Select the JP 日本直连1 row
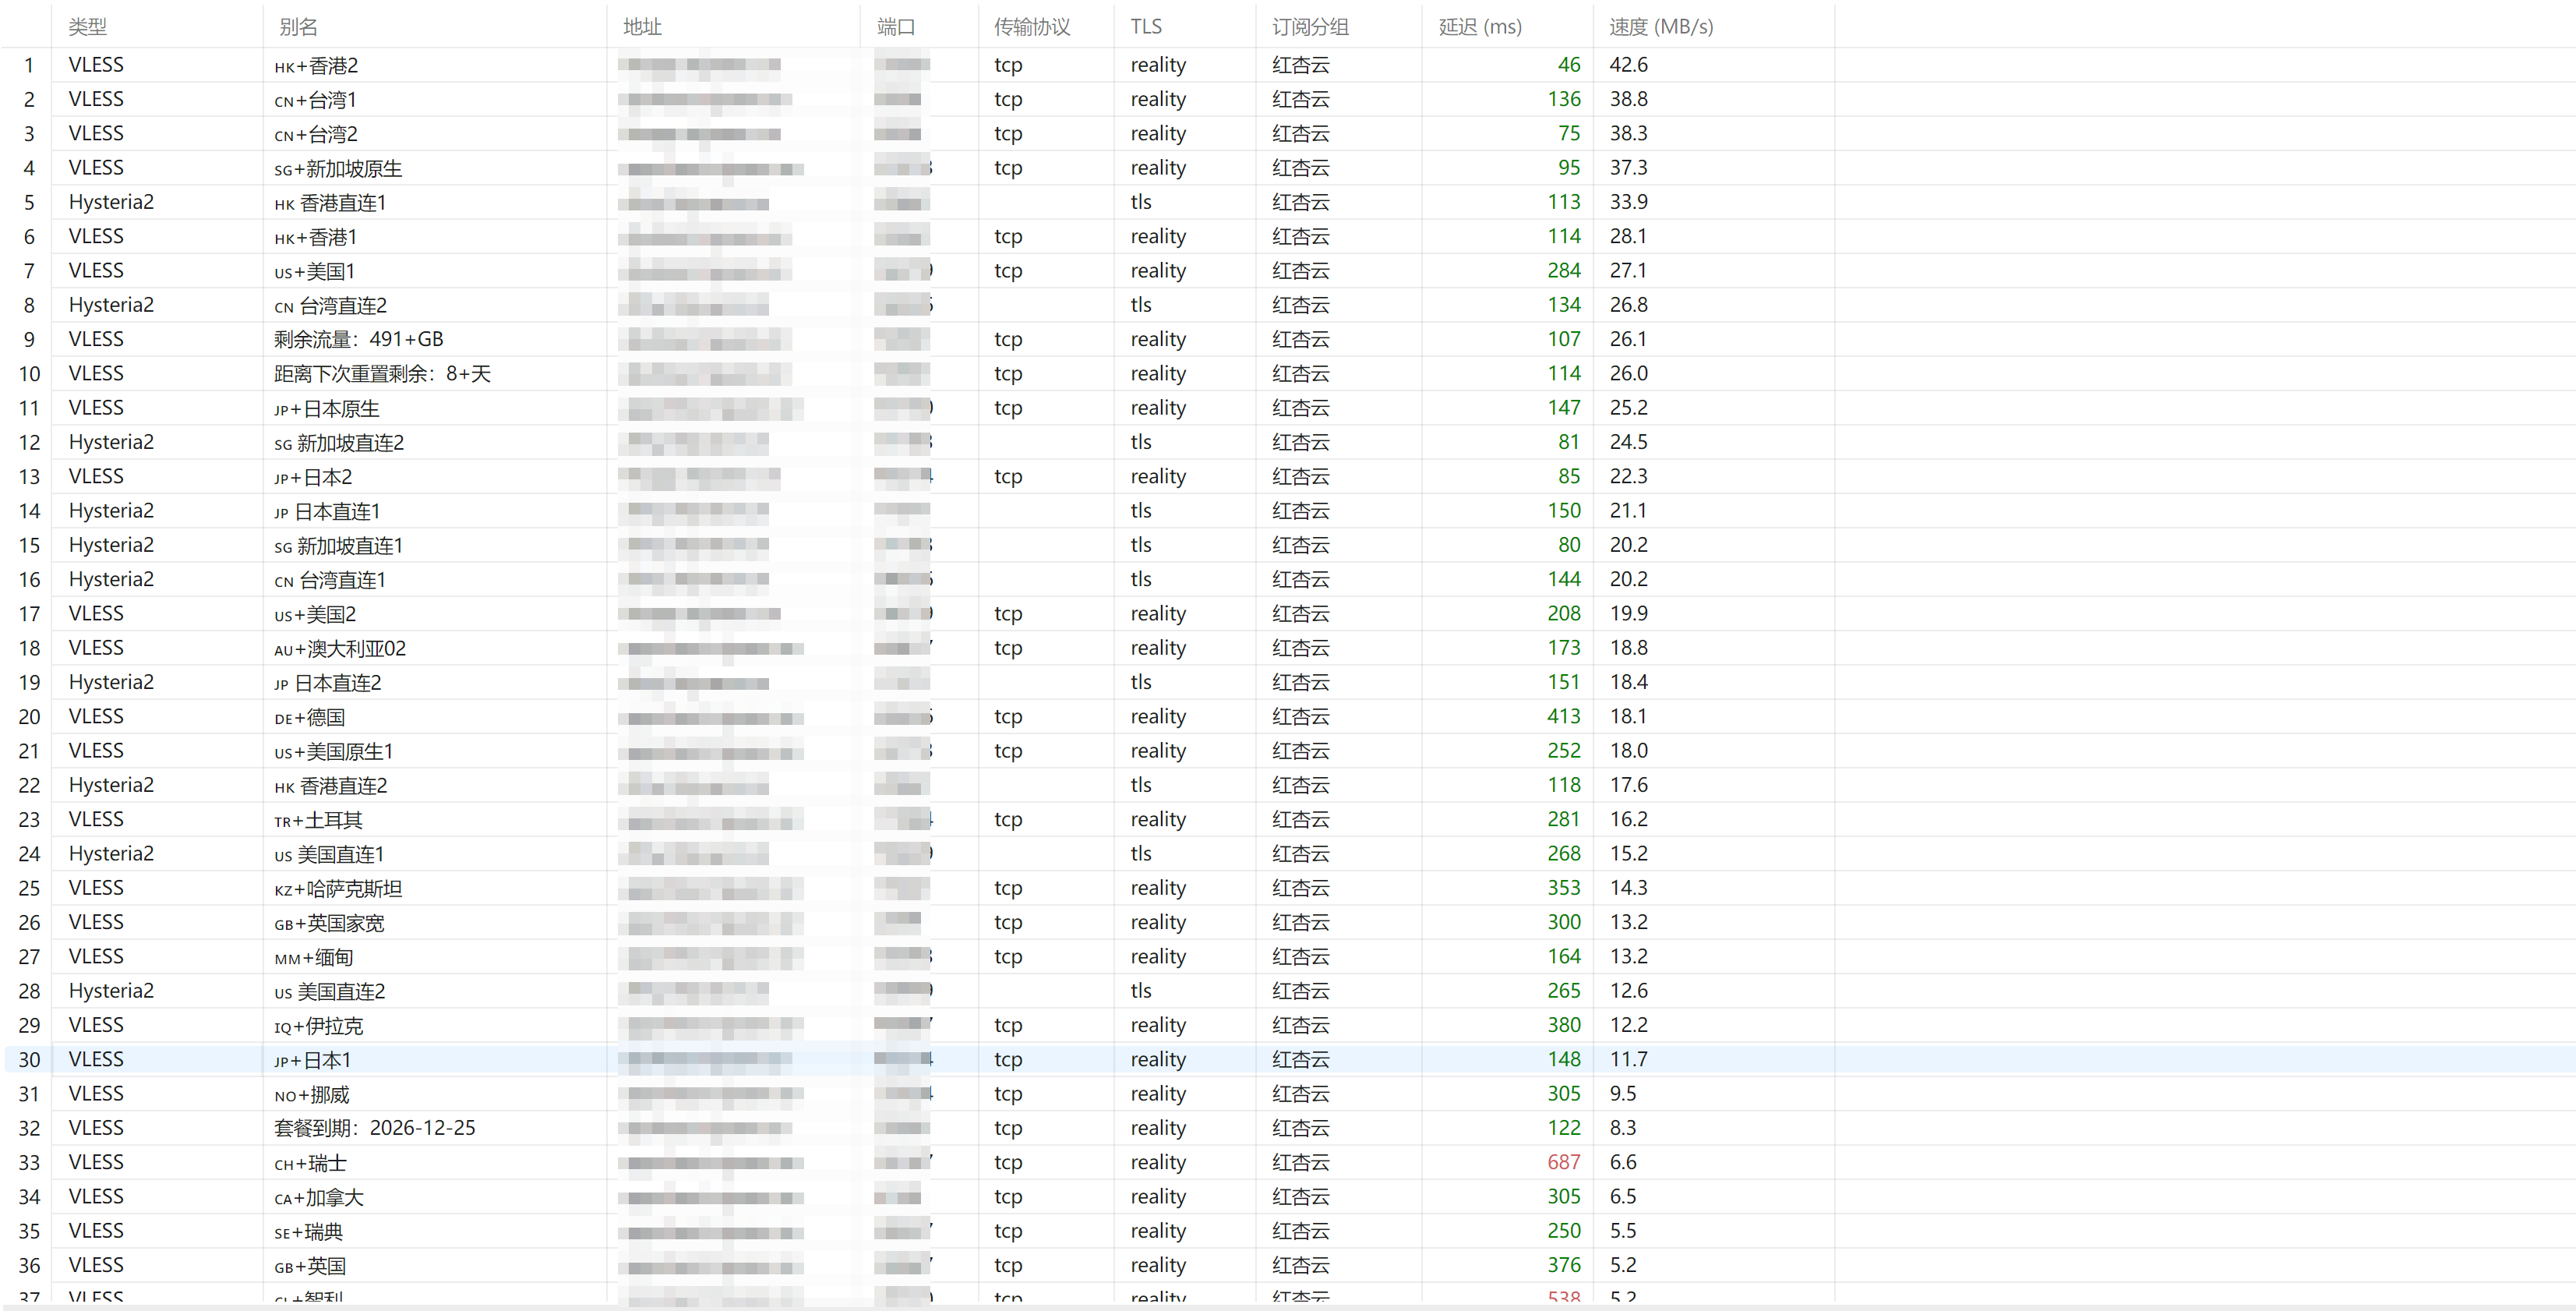 coord(1288,511)
